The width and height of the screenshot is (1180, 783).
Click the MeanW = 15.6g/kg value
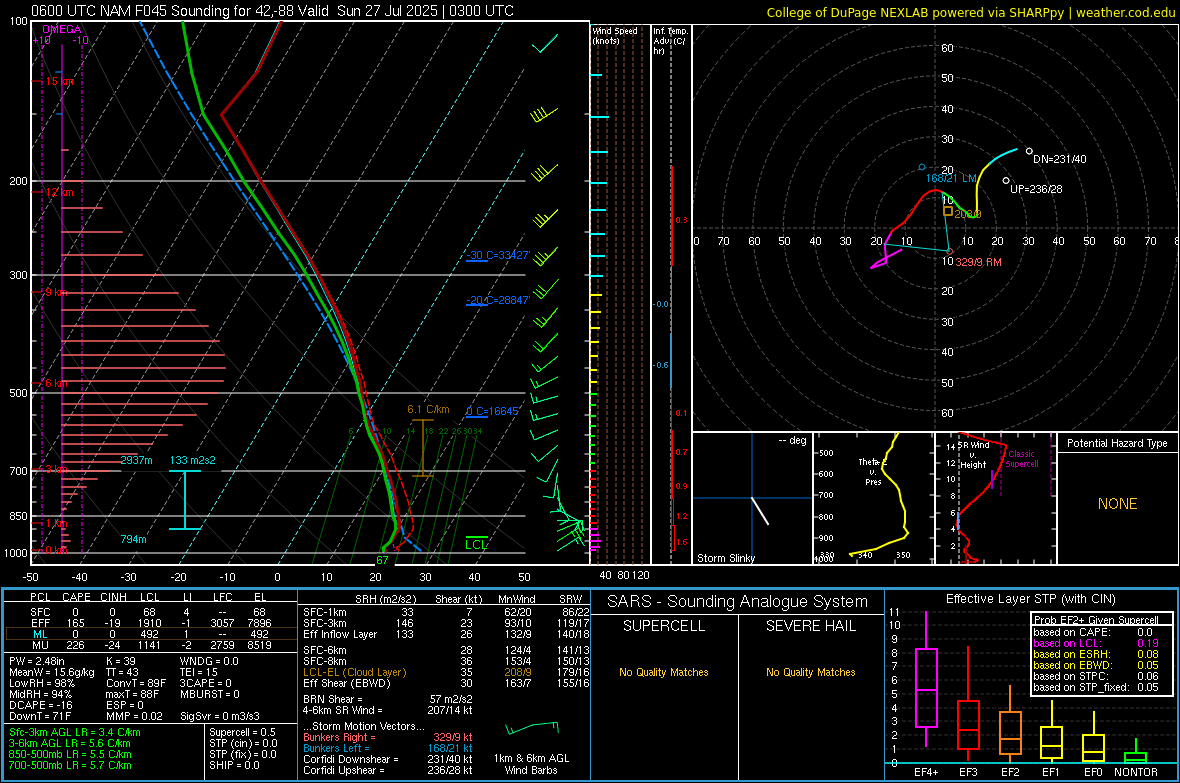point(52,672)
